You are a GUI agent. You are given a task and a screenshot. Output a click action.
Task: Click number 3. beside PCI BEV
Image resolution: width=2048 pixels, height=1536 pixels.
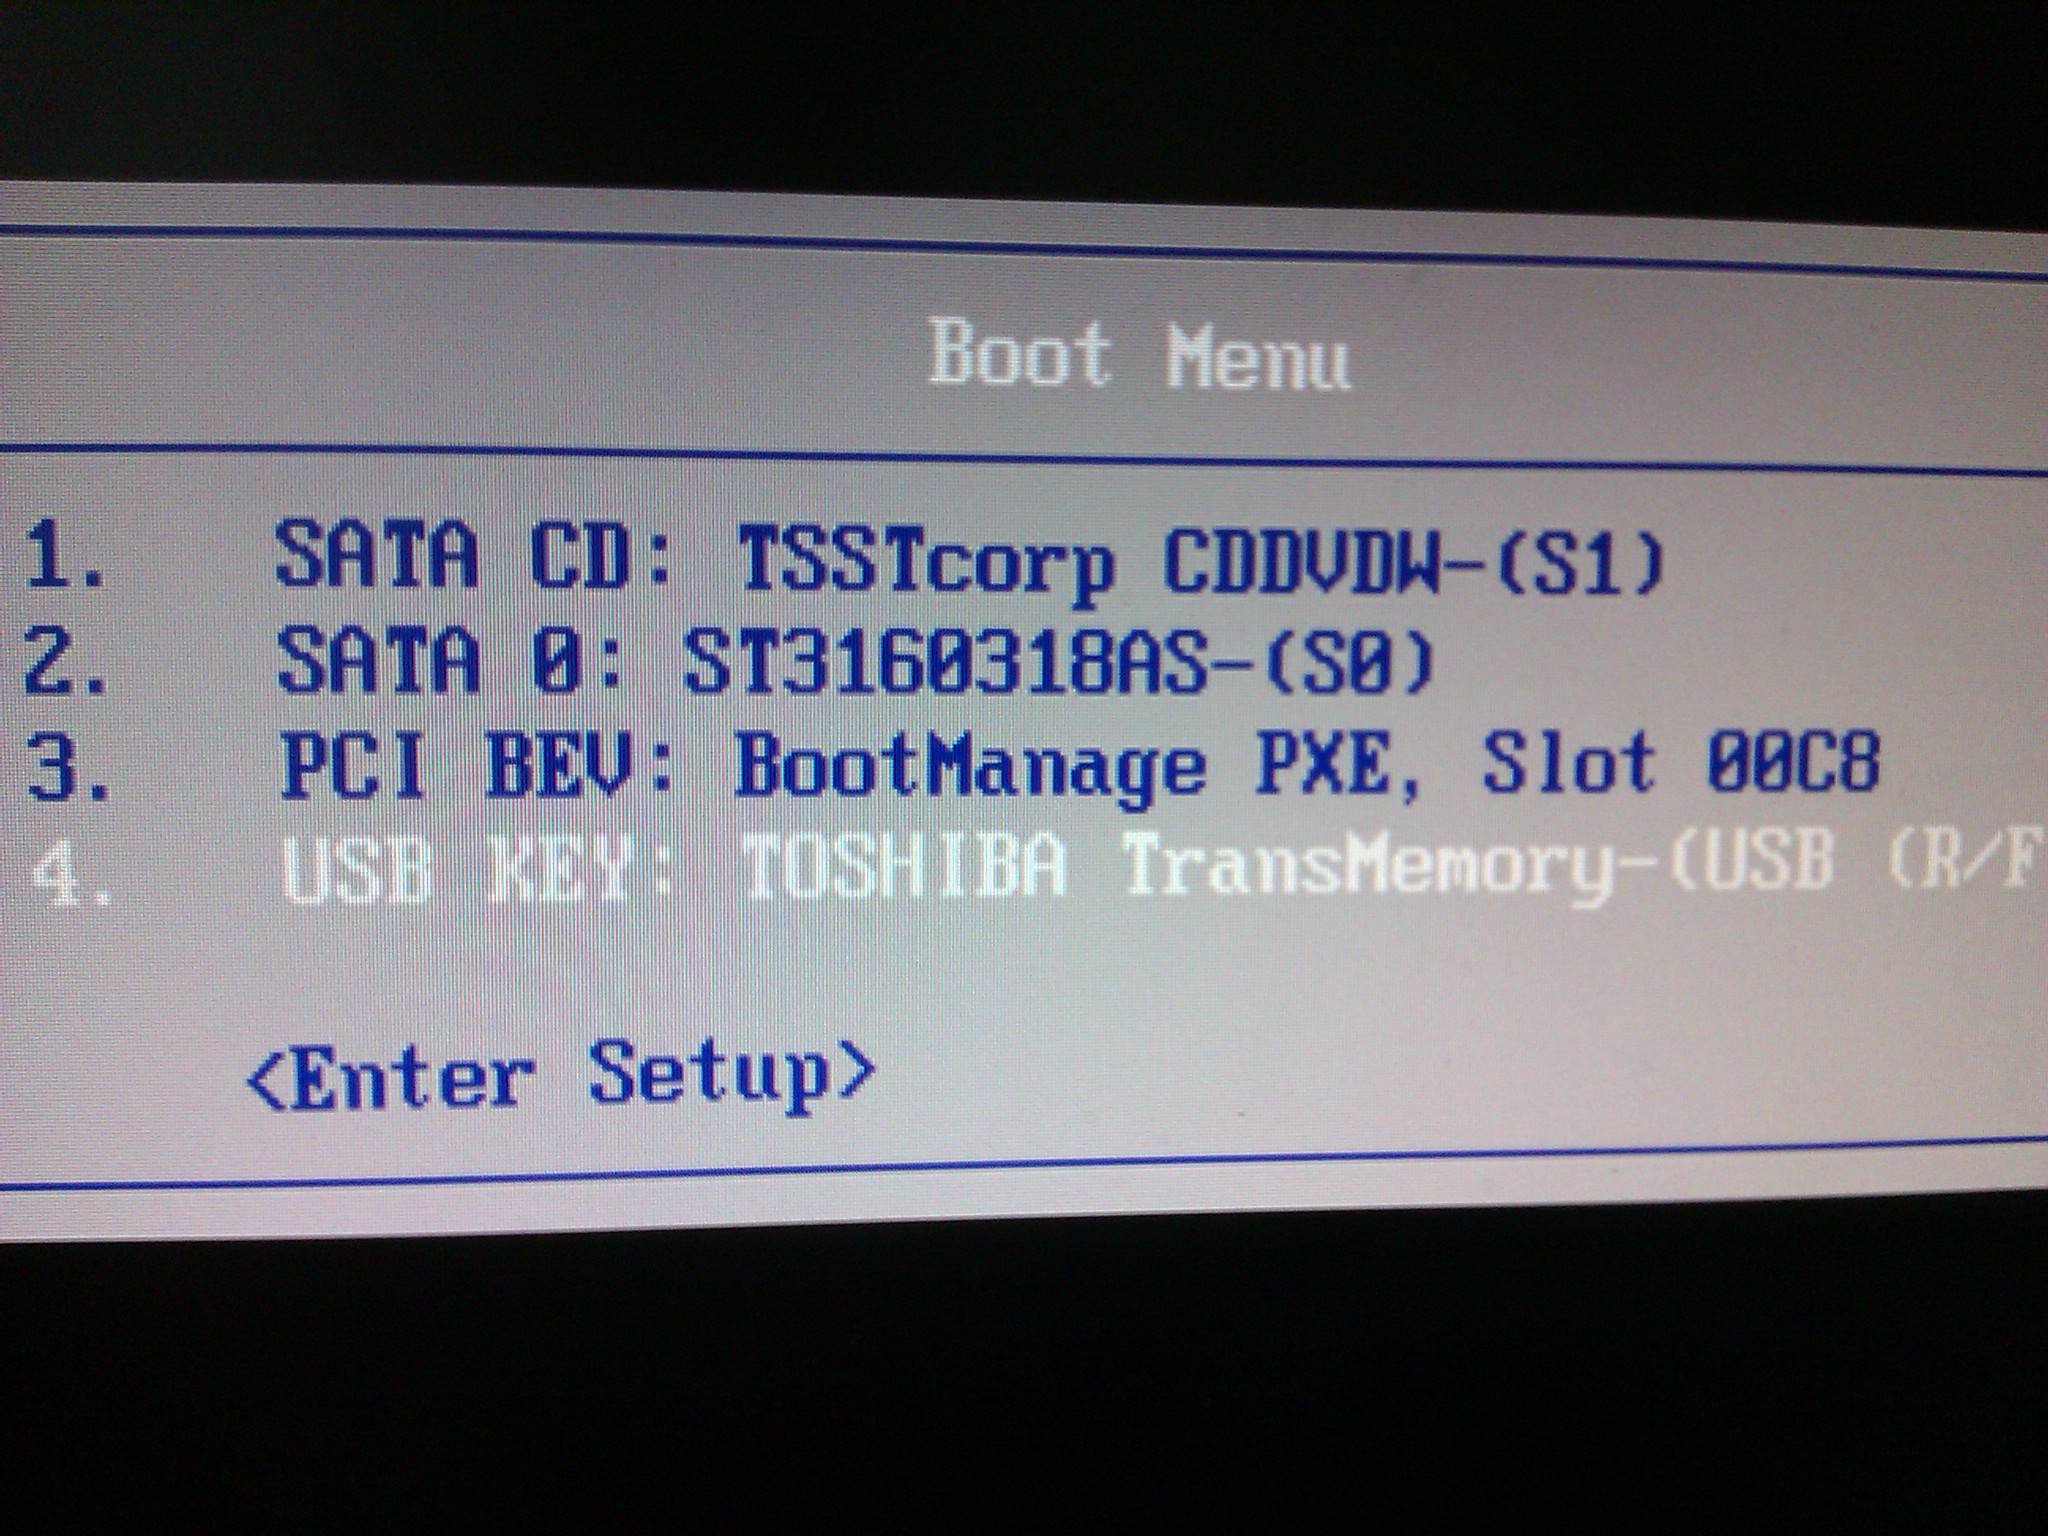pos(66,765)
